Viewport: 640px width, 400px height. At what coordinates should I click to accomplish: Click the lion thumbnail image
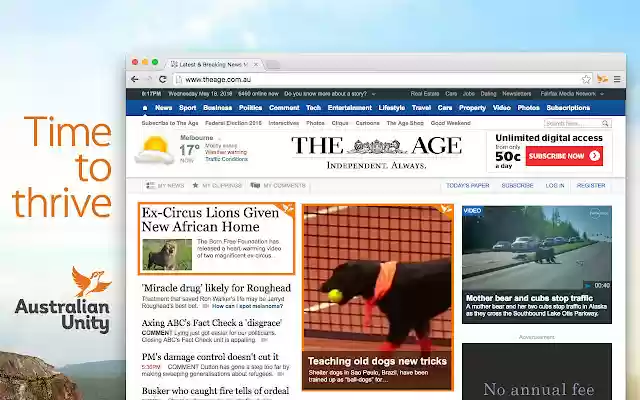[167, 255]
